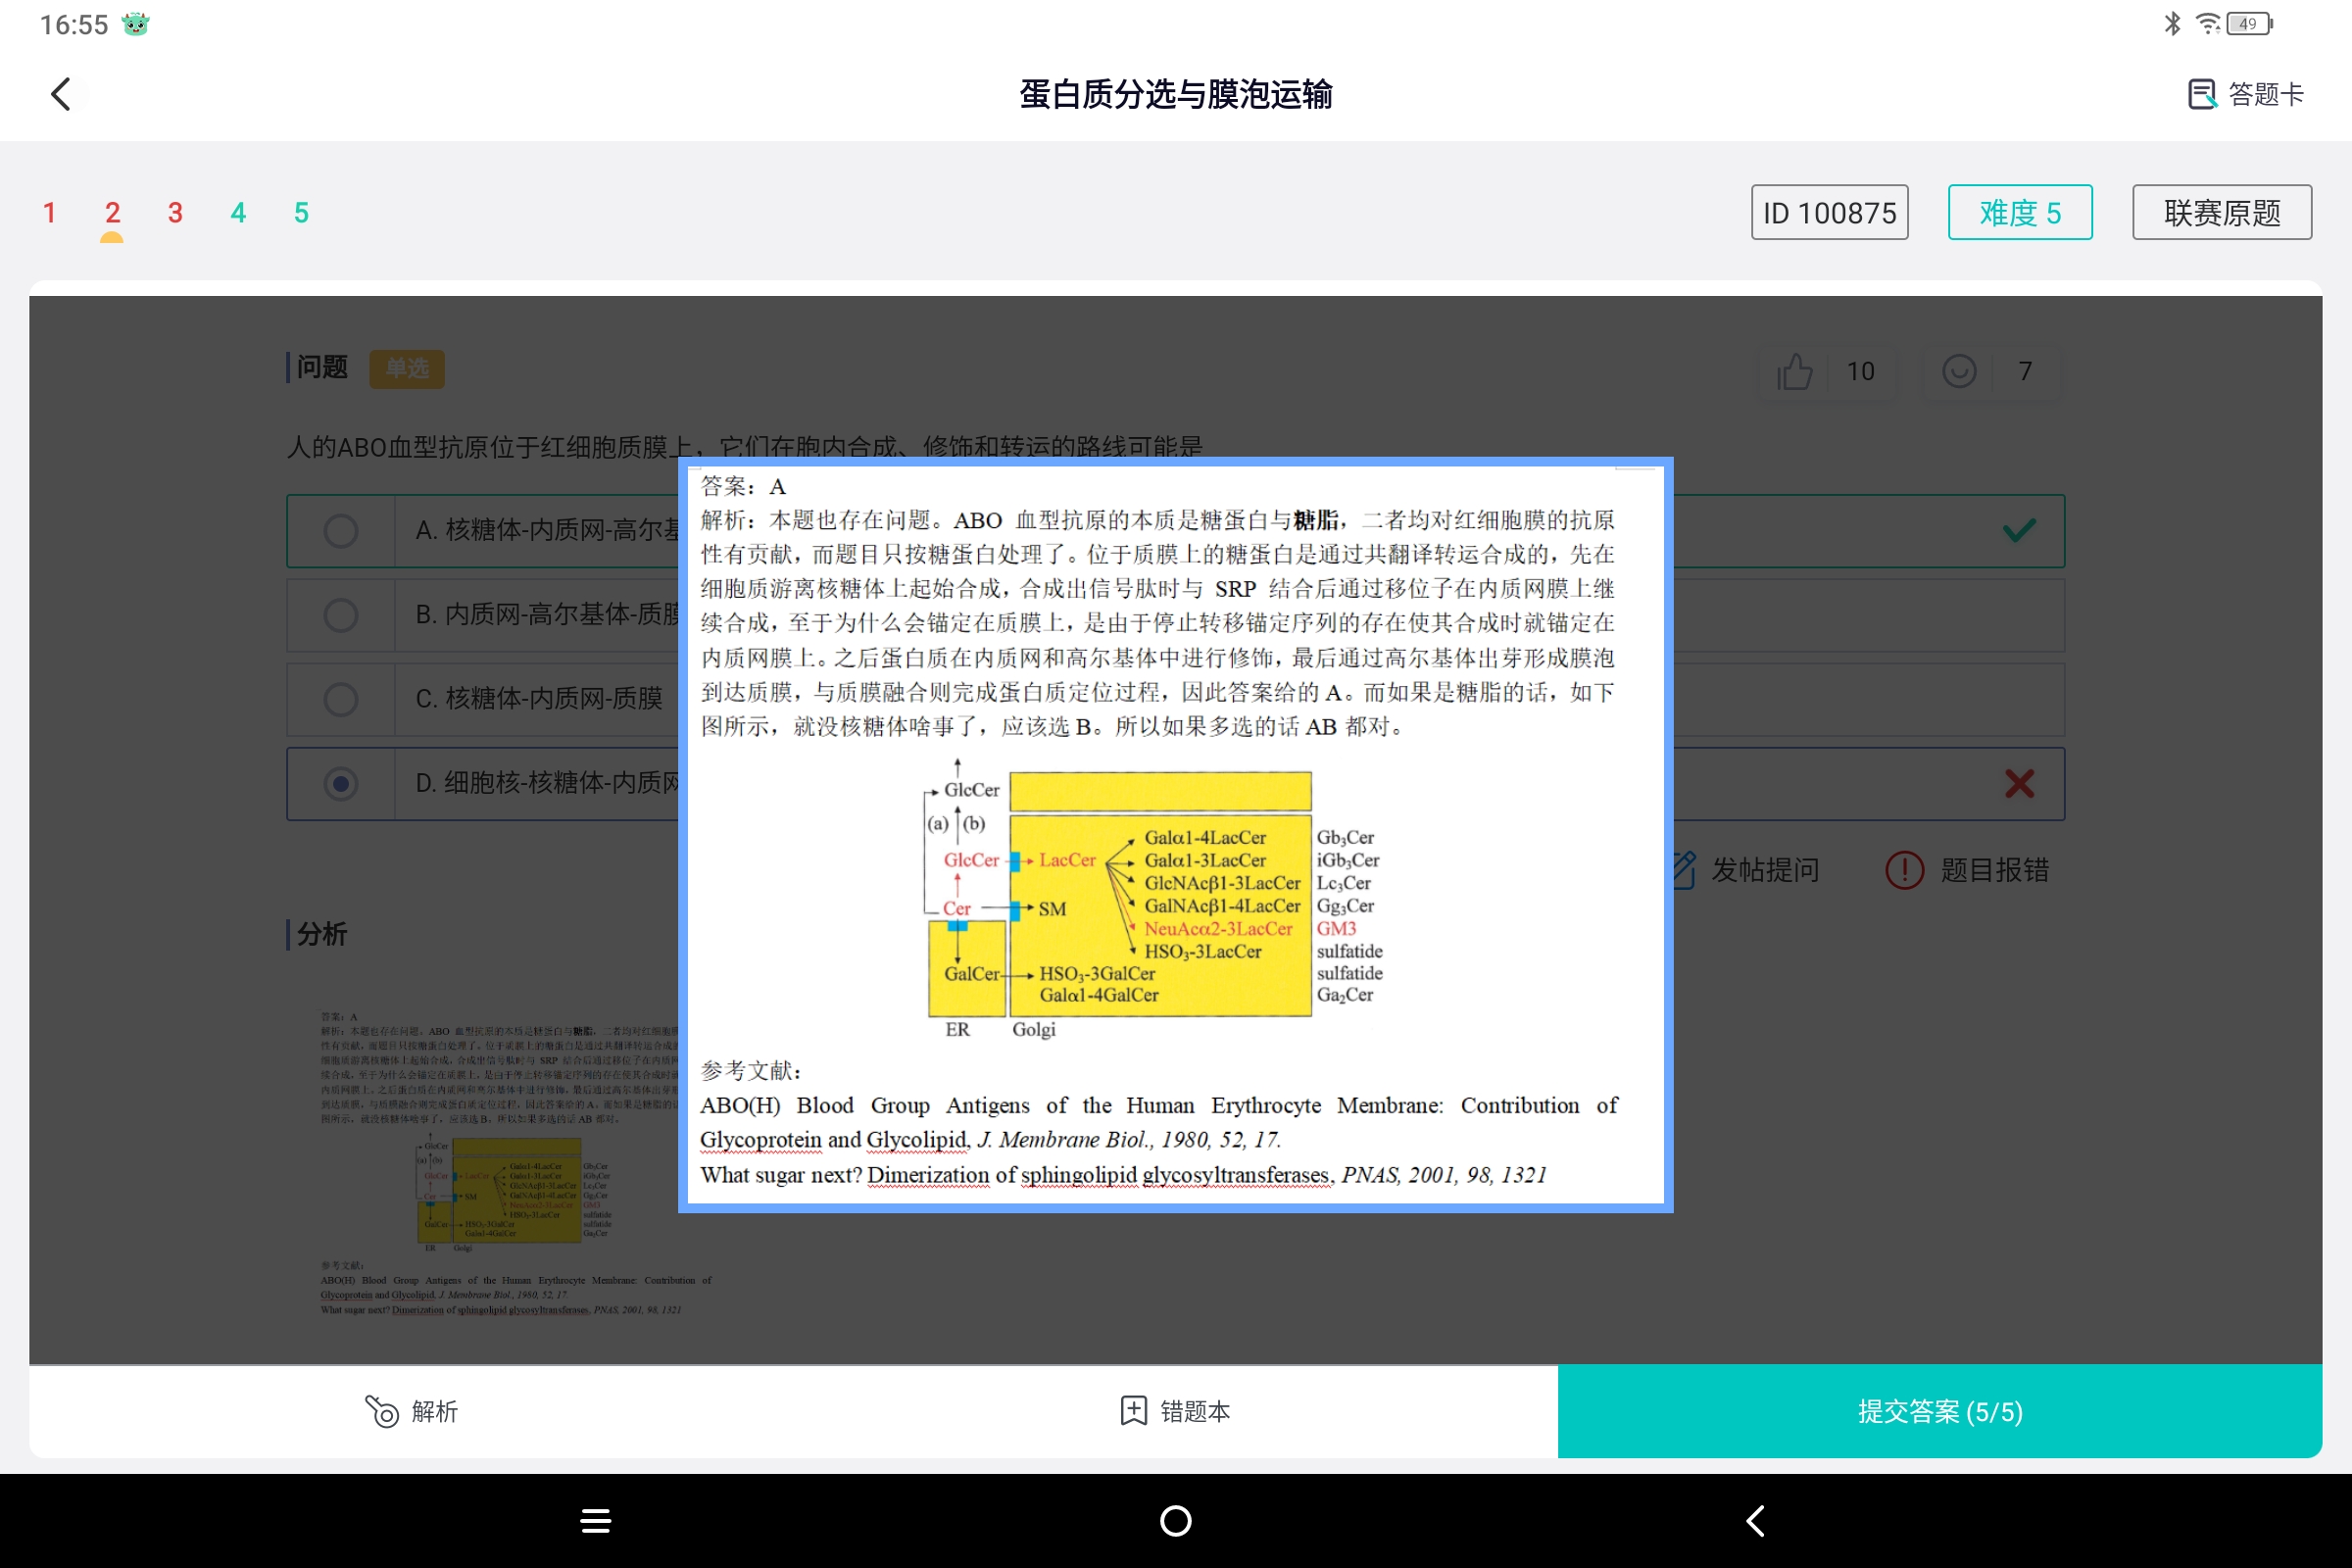The image size is (2352, 1568).
Task: Tap the enlarged analysis image popup
Action: pos(1175,834)
